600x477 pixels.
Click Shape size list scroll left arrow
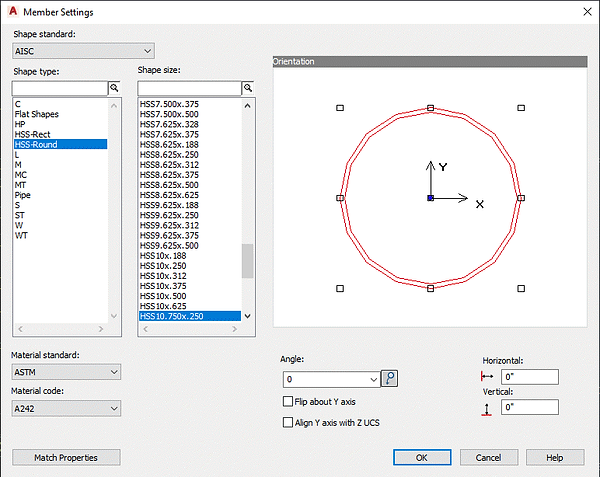point(145,329)
